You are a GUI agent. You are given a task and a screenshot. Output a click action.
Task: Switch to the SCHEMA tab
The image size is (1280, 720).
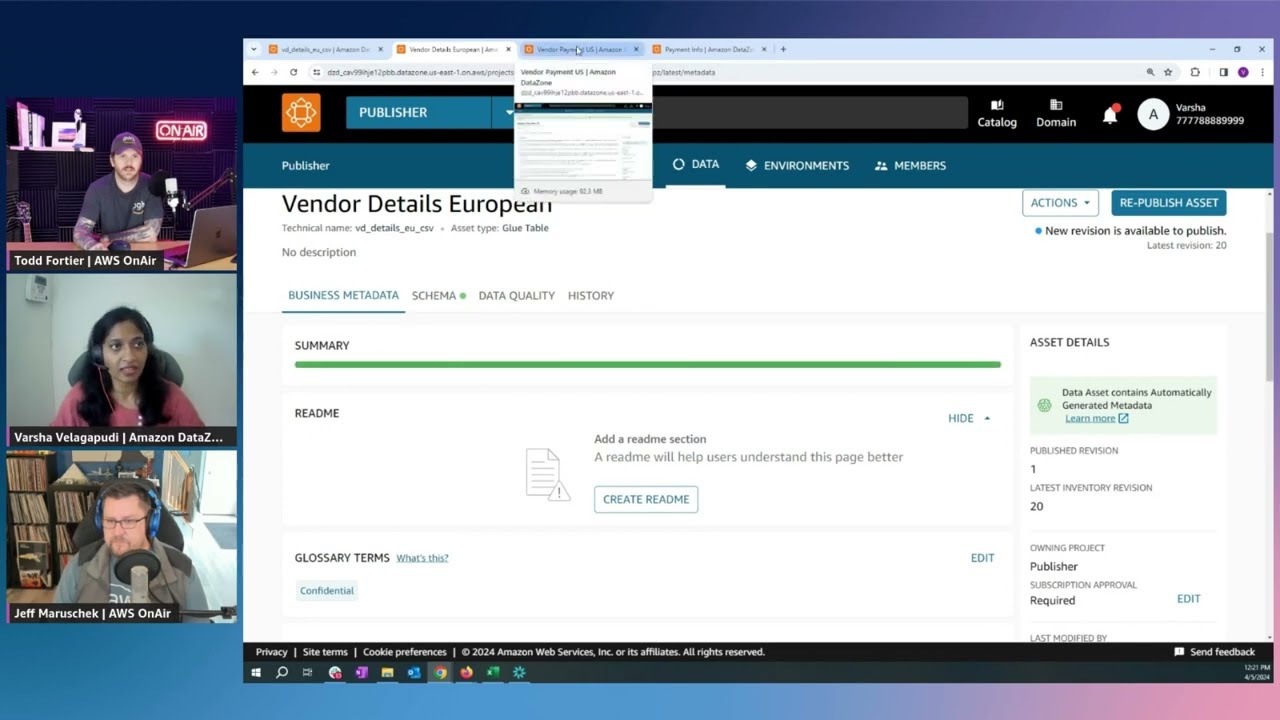pos(438,296)
